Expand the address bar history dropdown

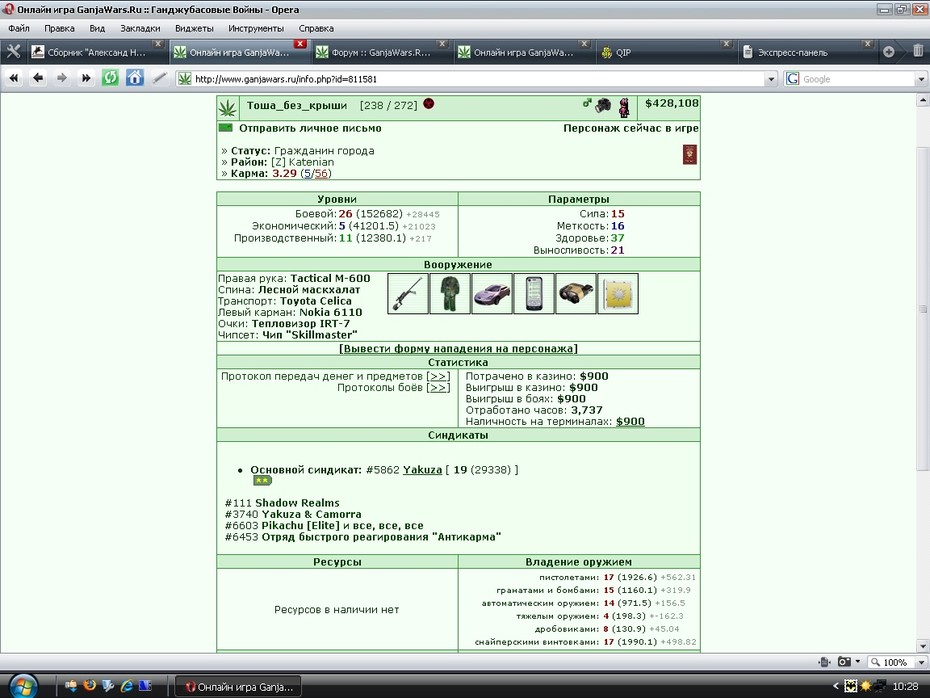click(771, 79)
